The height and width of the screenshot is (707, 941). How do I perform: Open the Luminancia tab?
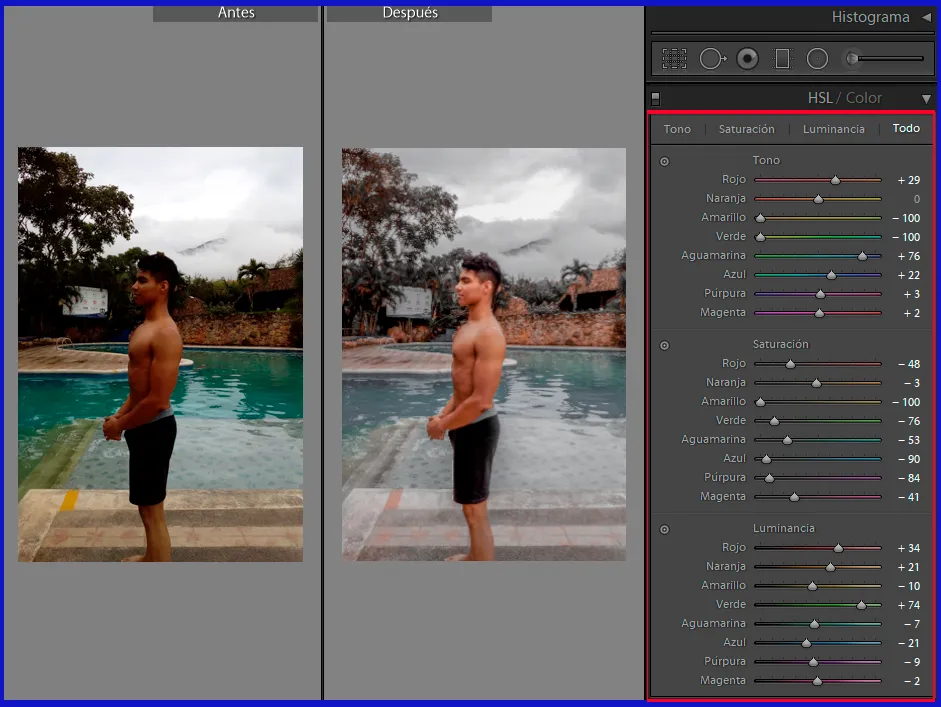click(x=833, y=129)
